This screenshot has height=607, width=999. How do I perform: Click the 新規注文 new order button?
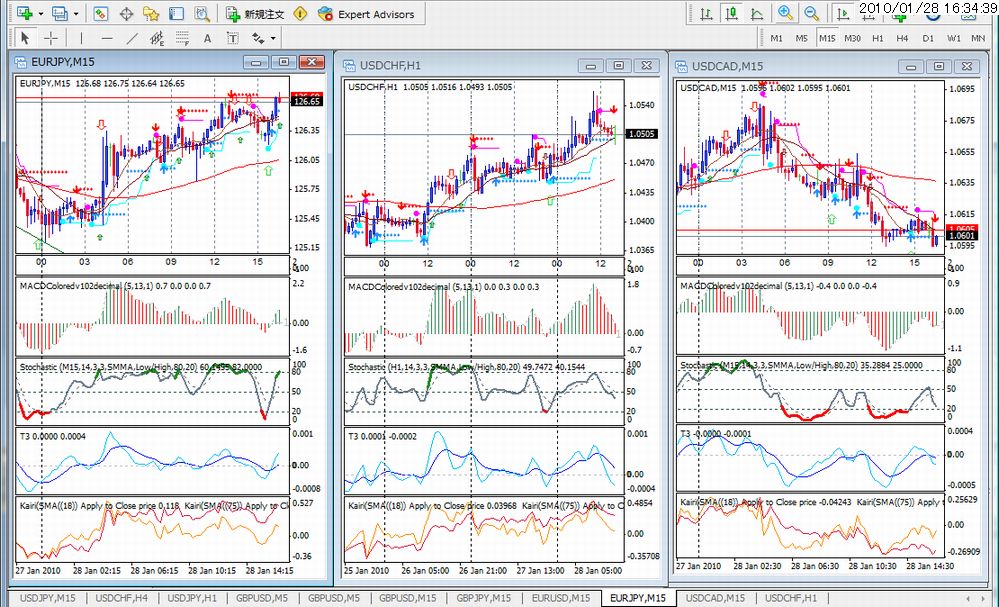click(x=255, y=14)
